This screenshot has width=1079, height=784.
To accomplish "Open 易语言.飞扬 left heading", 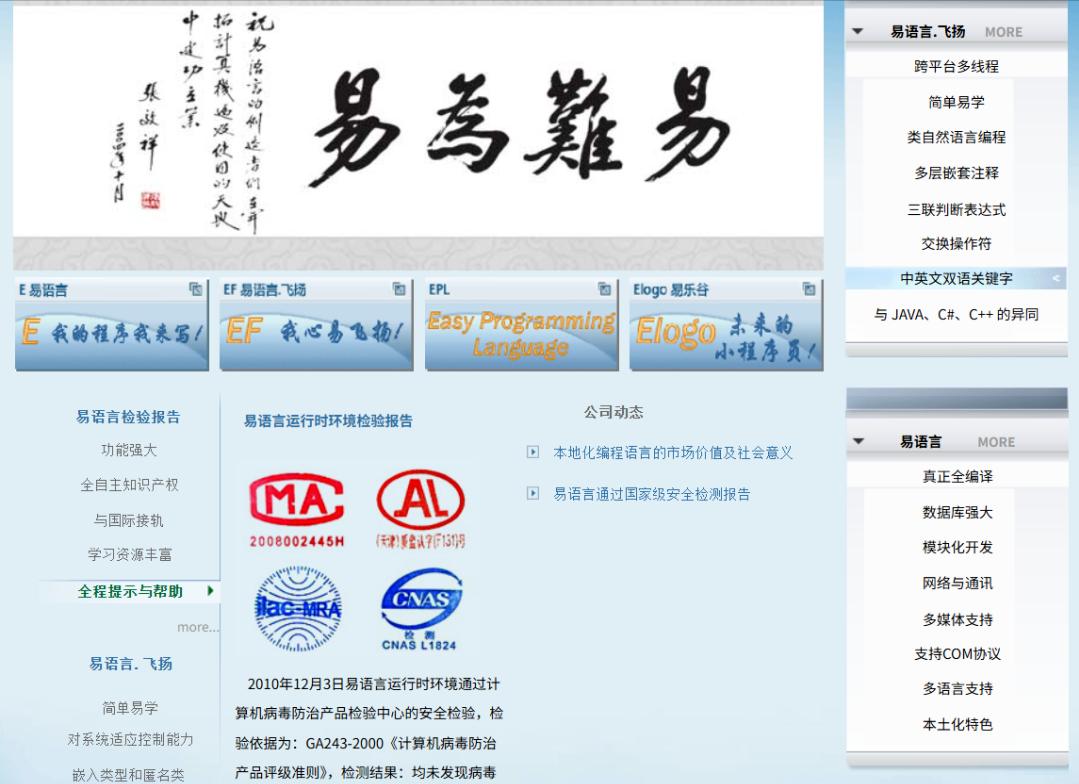I will click(x=131, y=664).
